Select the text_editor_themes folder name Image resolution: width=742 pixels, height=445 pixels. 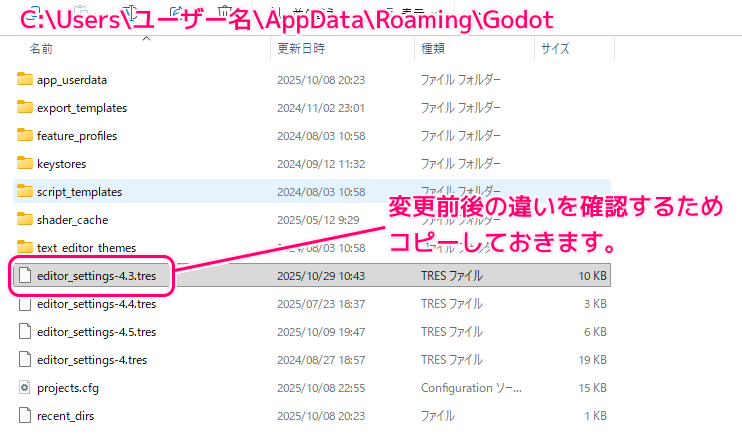(x=87, y=248)
